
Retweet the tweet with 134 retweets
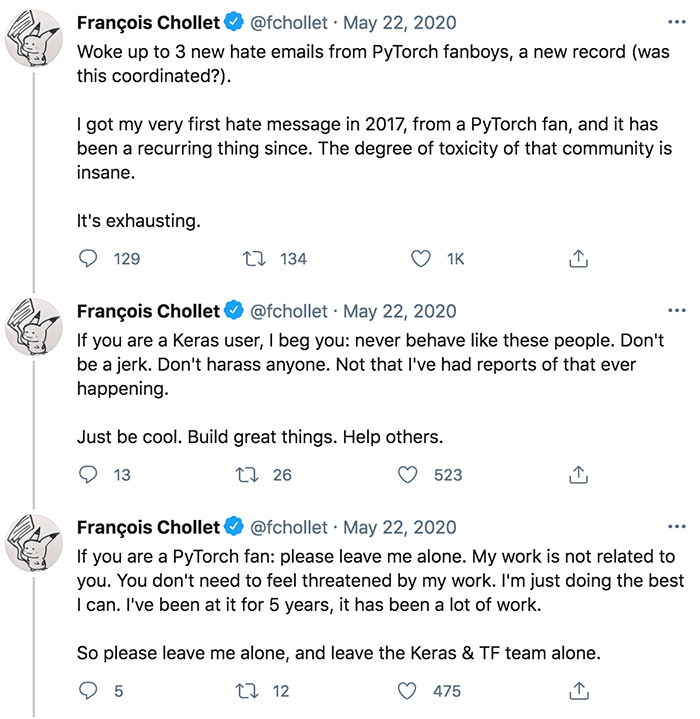pos(254,259)
